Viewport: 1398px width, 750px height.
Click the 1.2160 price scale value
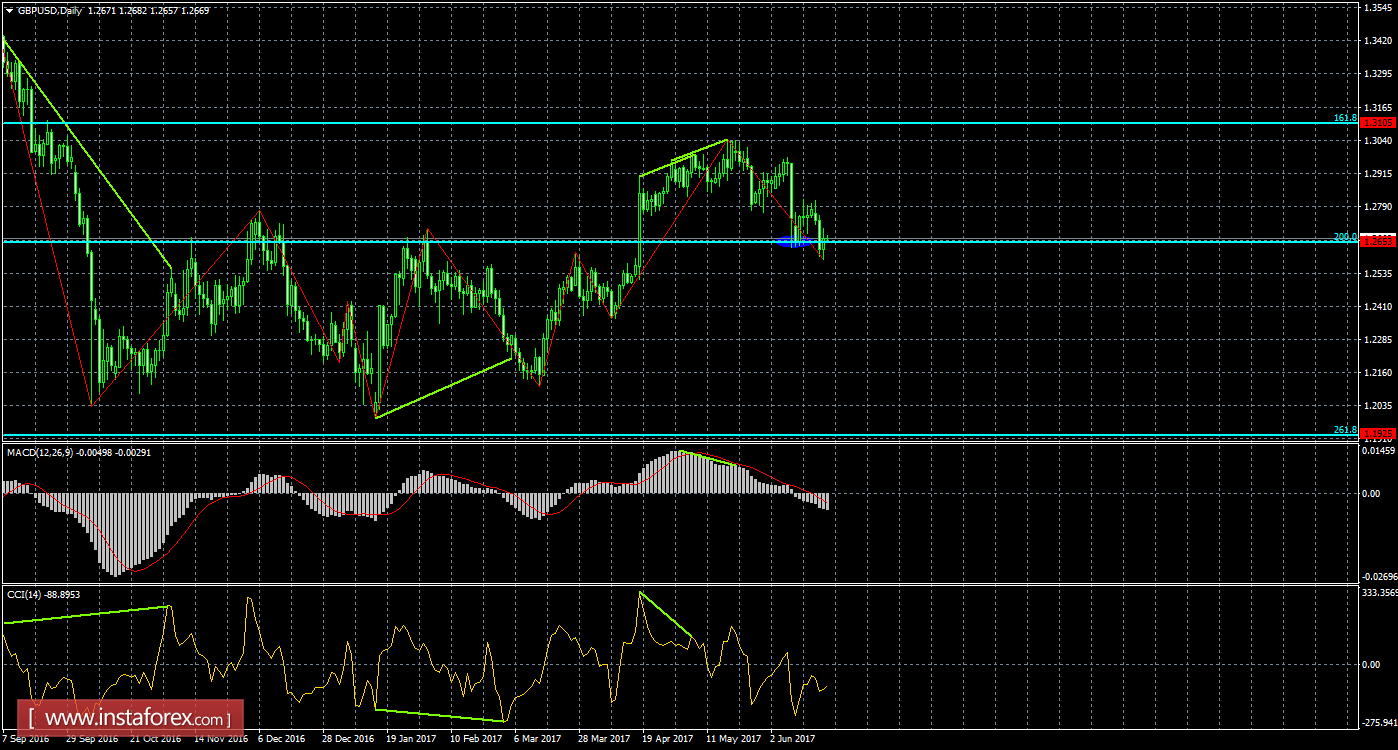click(1379, 373)
